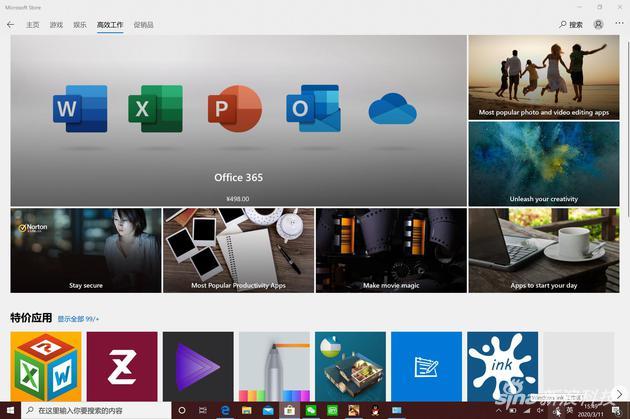Open the ink splash app tile

[x=503, y=366]
